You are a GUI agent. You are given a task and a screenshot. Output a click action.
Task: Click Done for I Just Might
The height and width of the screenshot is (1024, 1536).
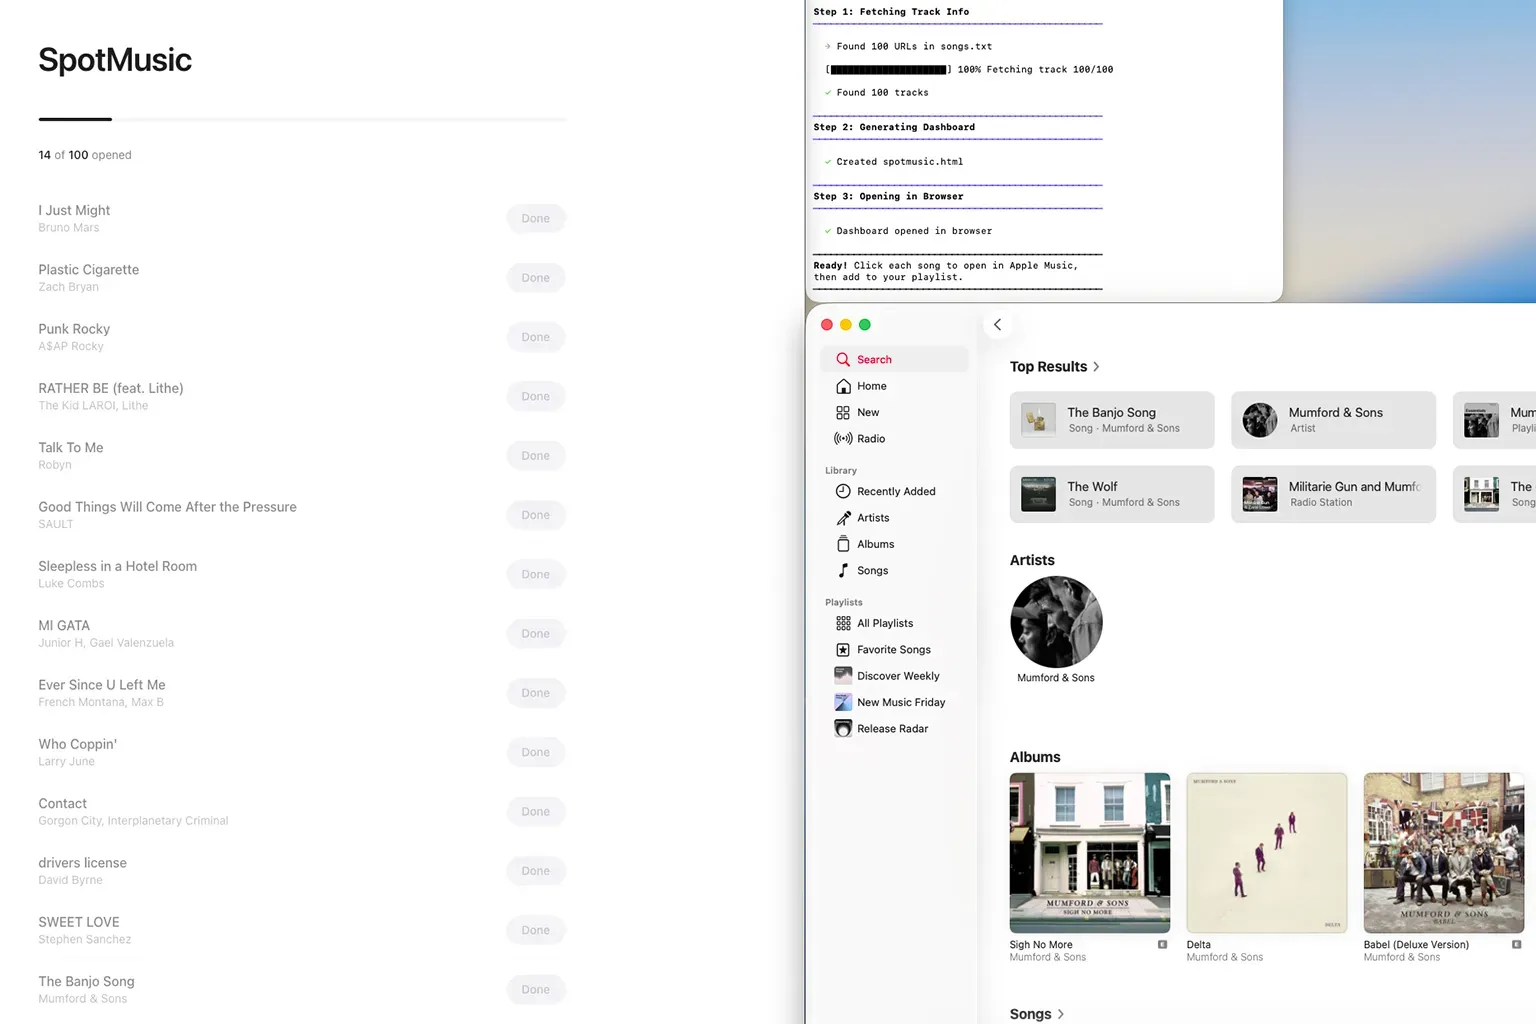point(535,218)
